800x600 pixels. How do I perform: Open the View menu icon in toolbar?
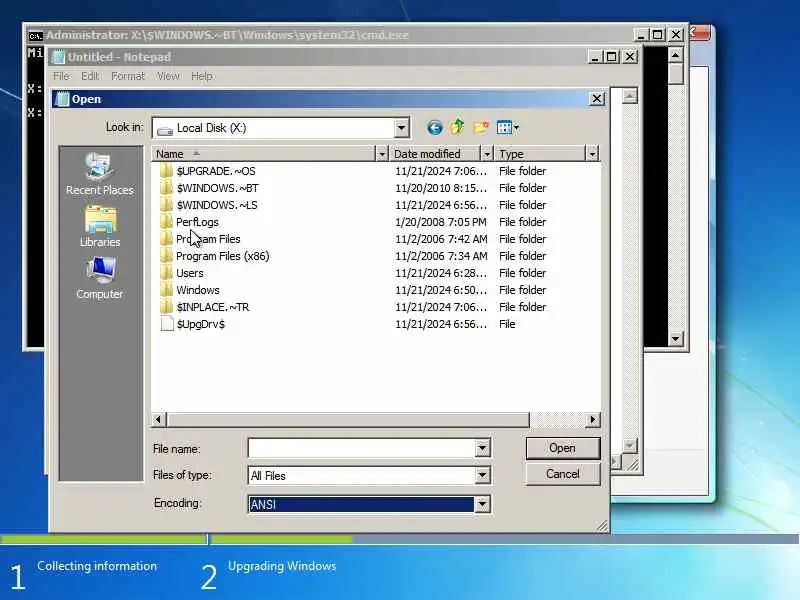pos(507,128)
